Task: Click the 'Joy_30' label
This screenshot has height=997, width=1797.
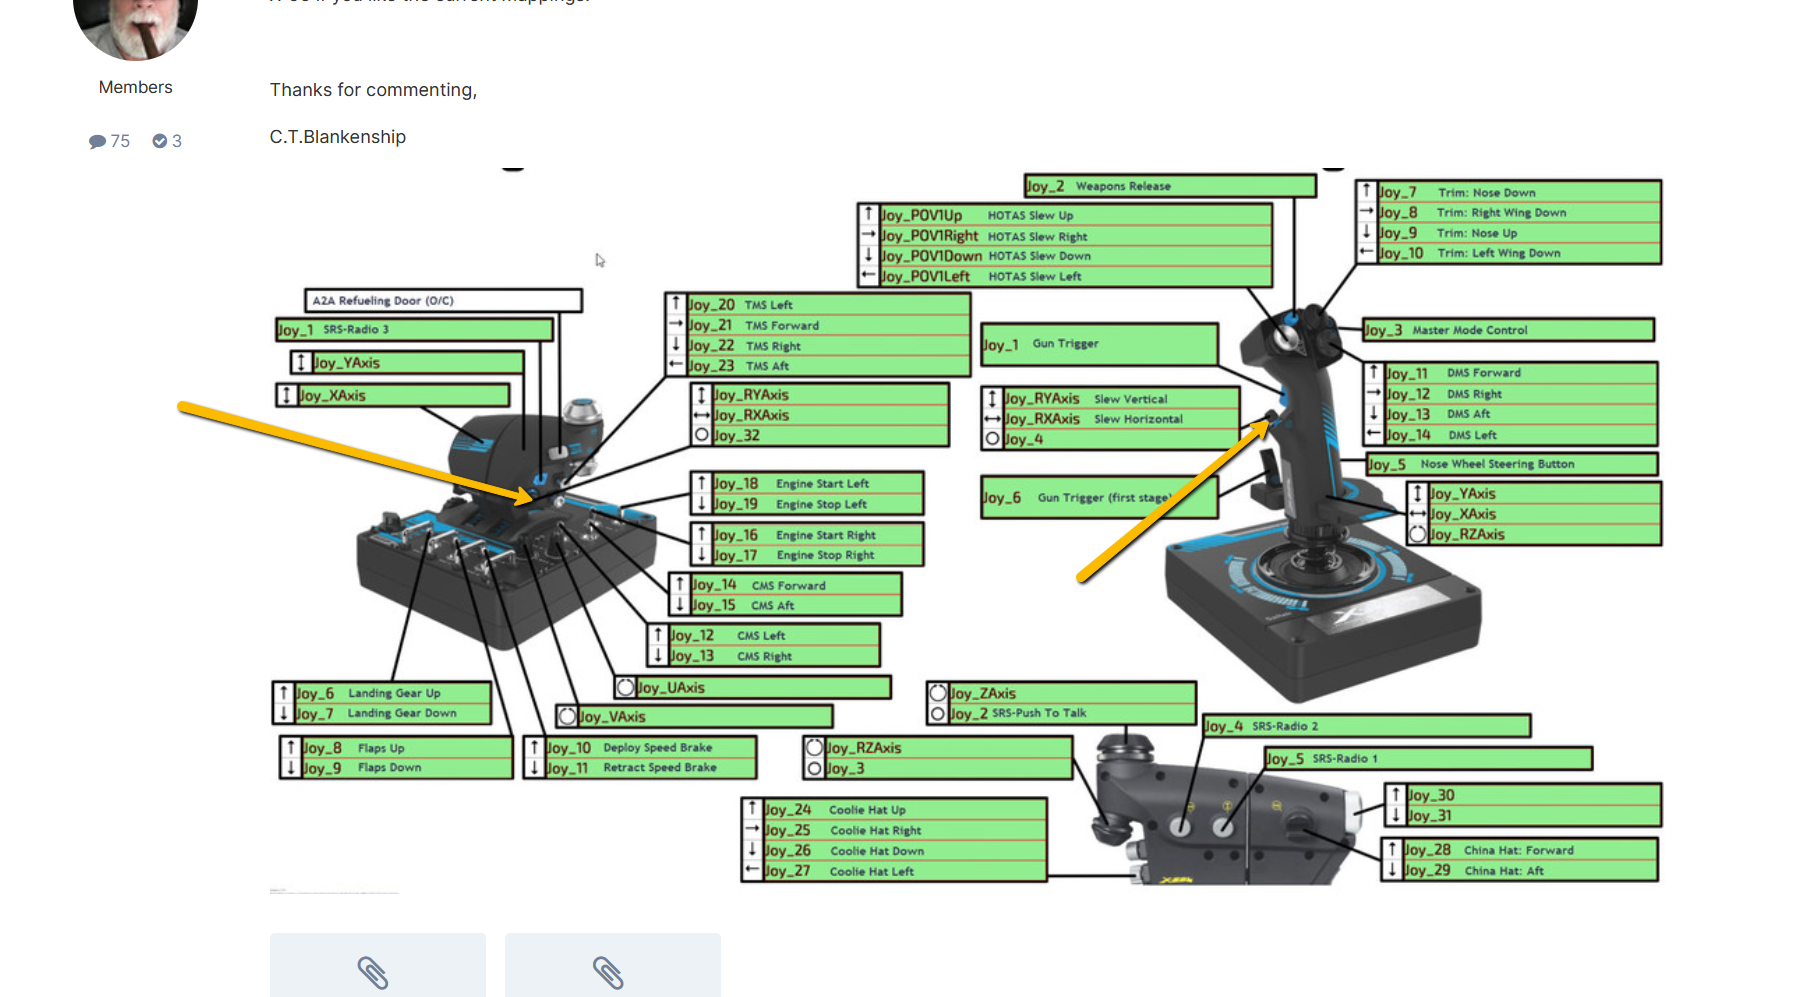Action: pos(1431,796)
